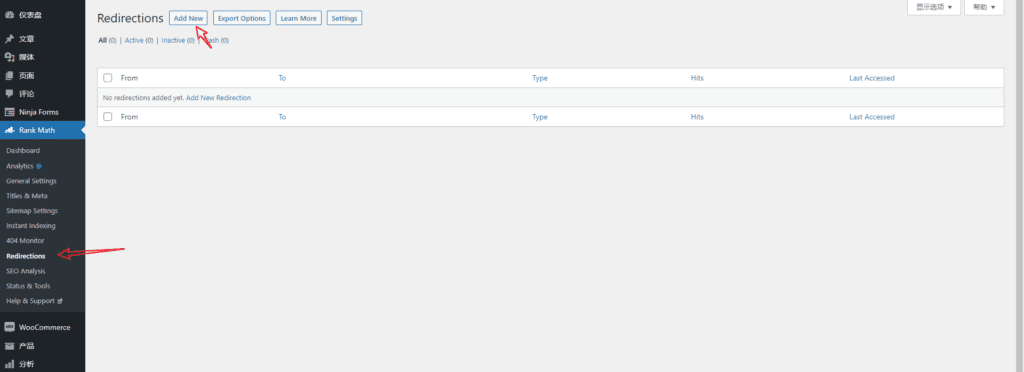This screenshot has height=372, width=1024.
Task: Click Last Accessed in the table footer
Action: [872, 117]
